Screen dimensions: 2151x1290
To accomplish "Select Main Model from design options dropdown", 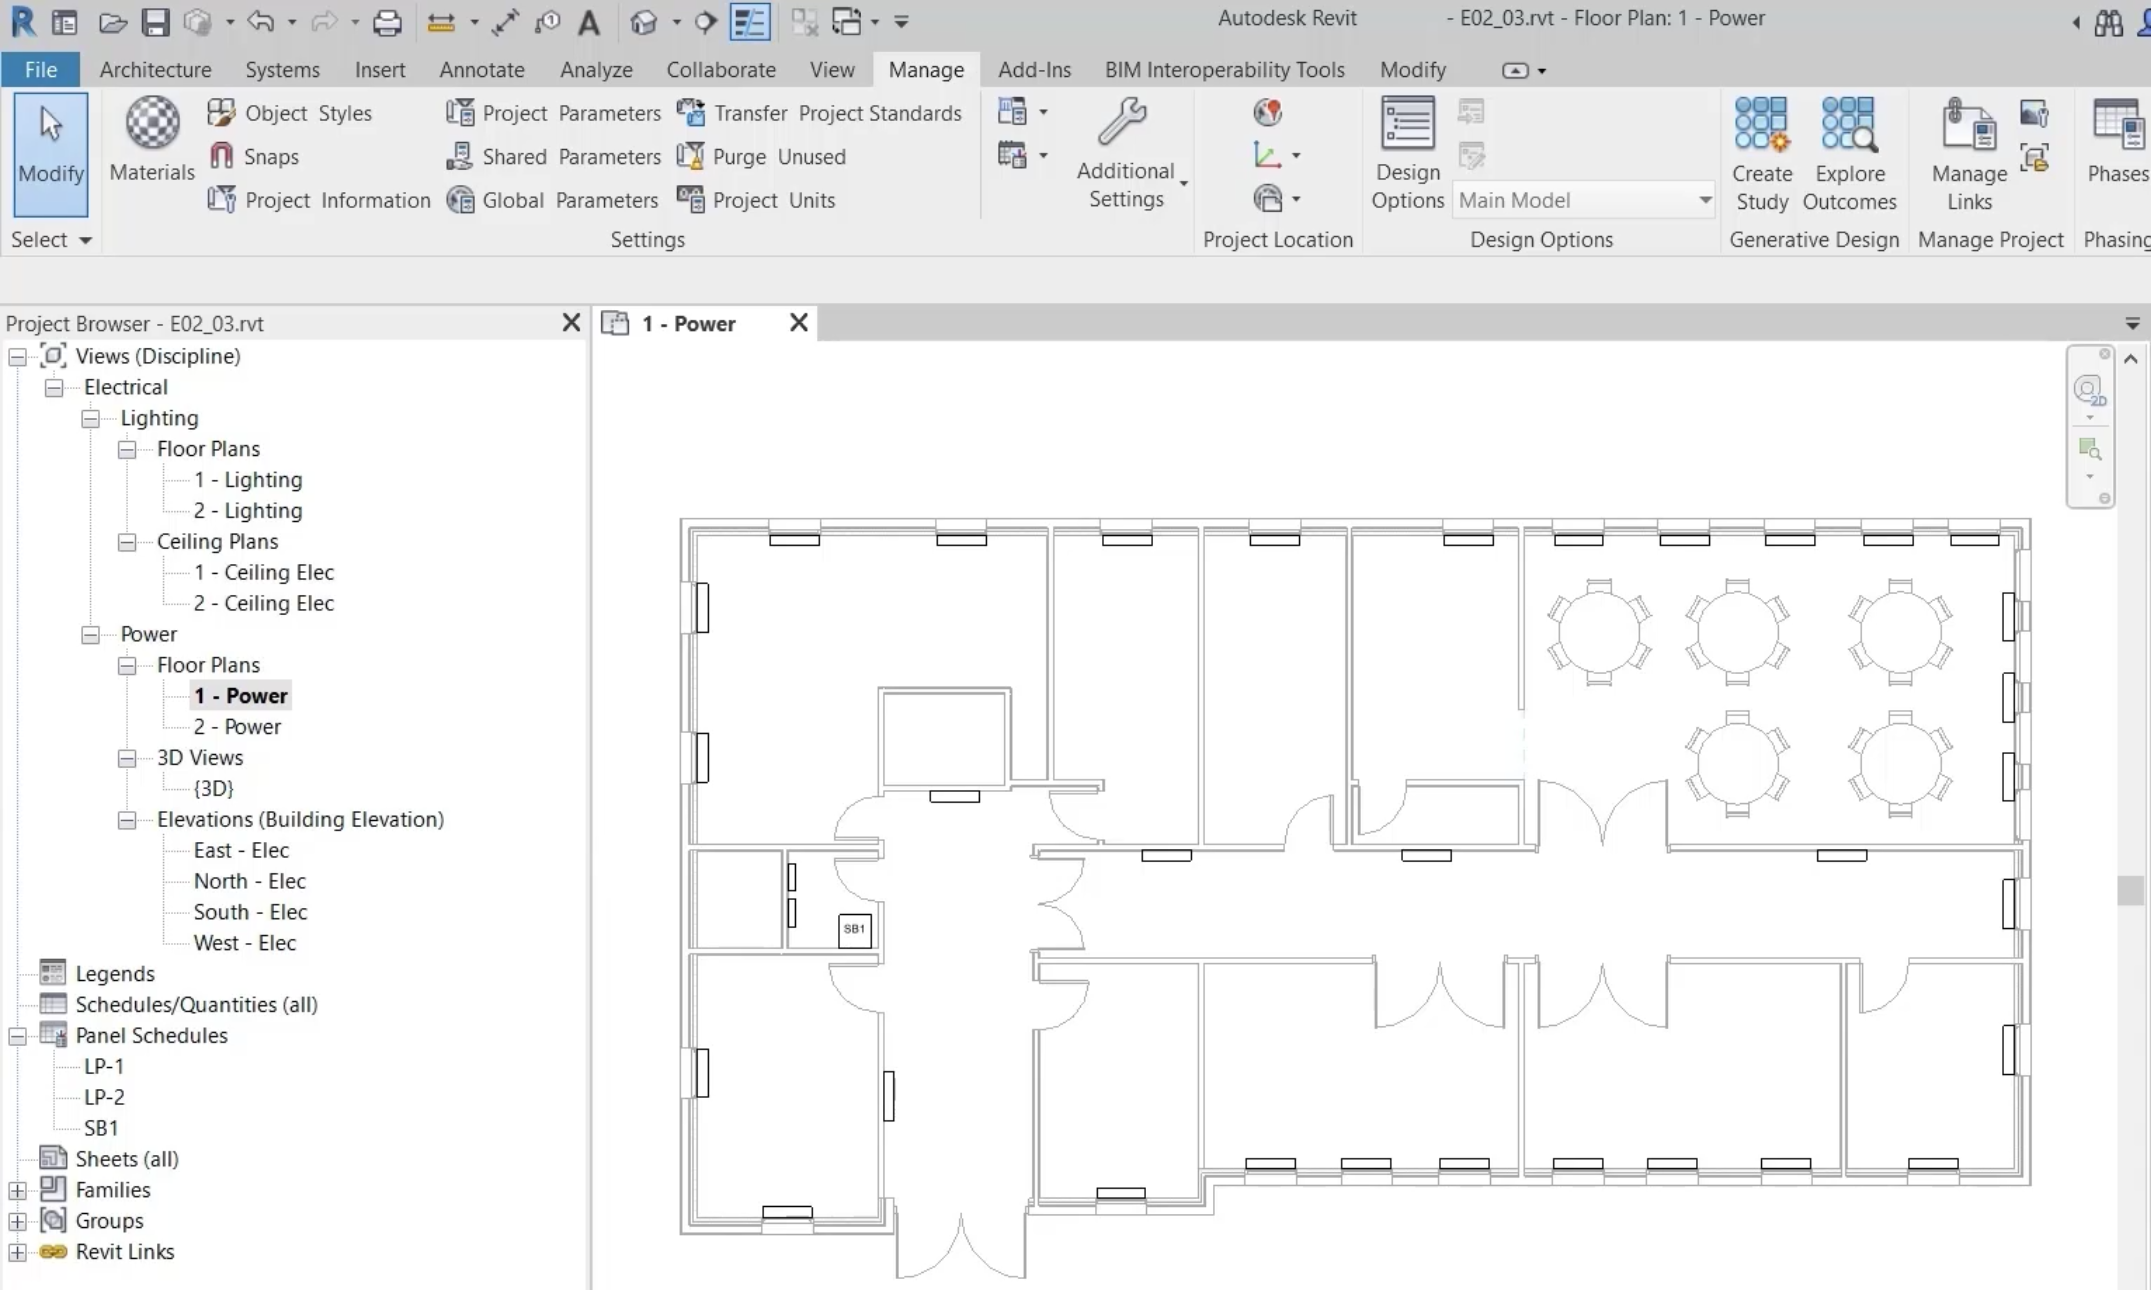I will click(x=1583, y=201).
